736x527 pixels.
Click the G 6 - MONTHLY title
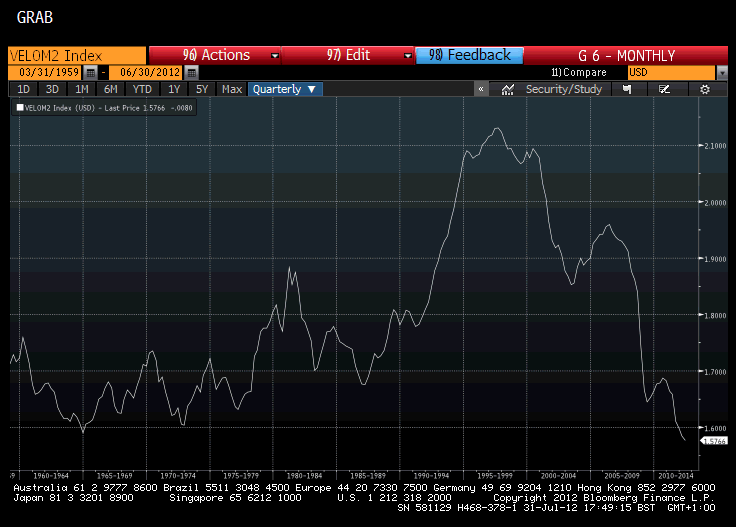(x=626, y=56)
